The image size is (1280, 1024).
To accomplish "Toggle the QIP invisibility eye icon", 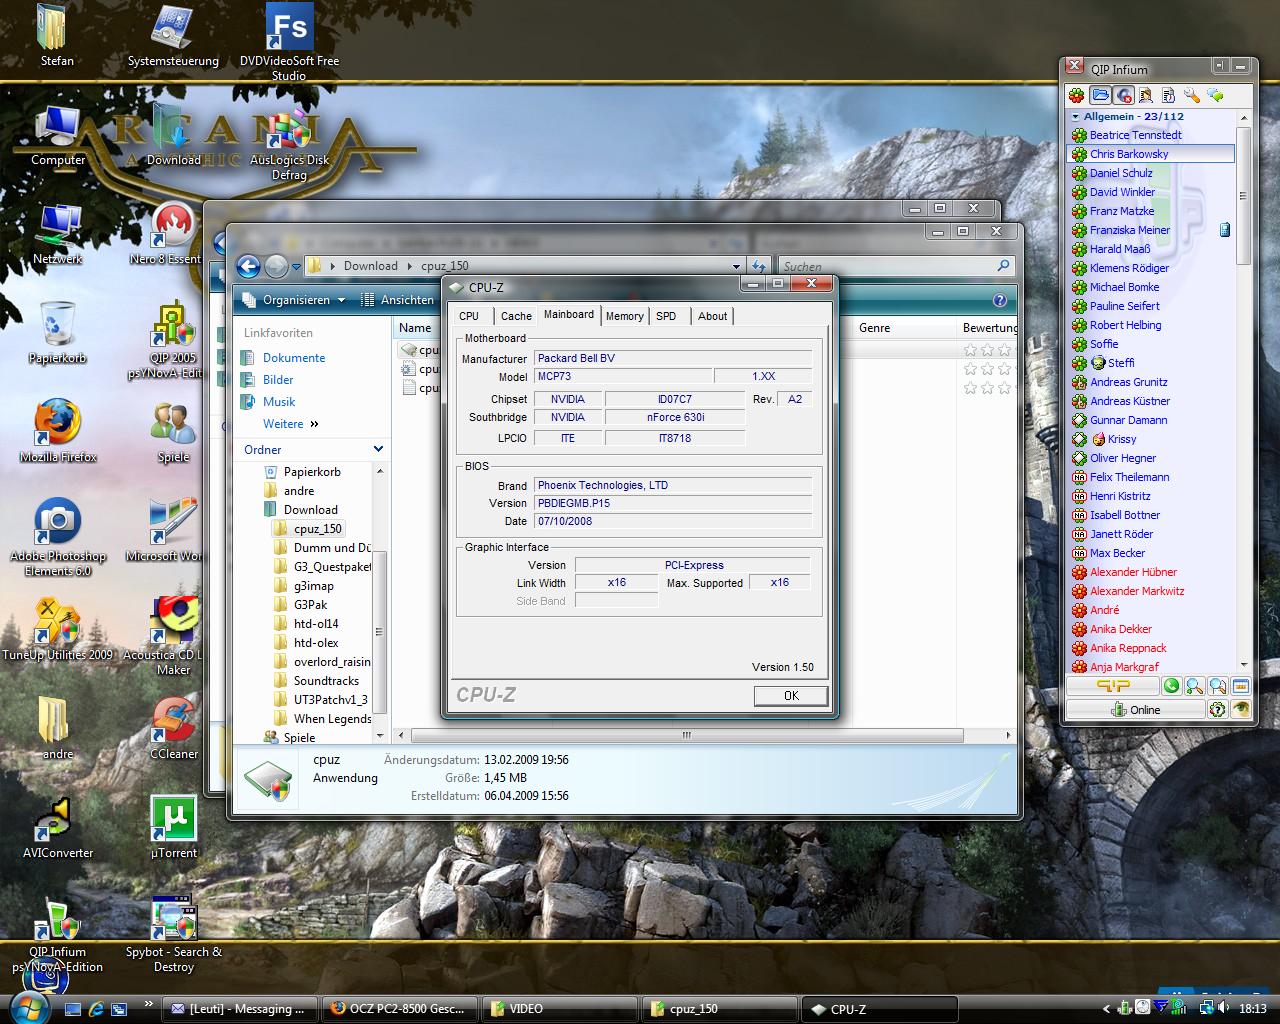I will (x=1241, y=709).
